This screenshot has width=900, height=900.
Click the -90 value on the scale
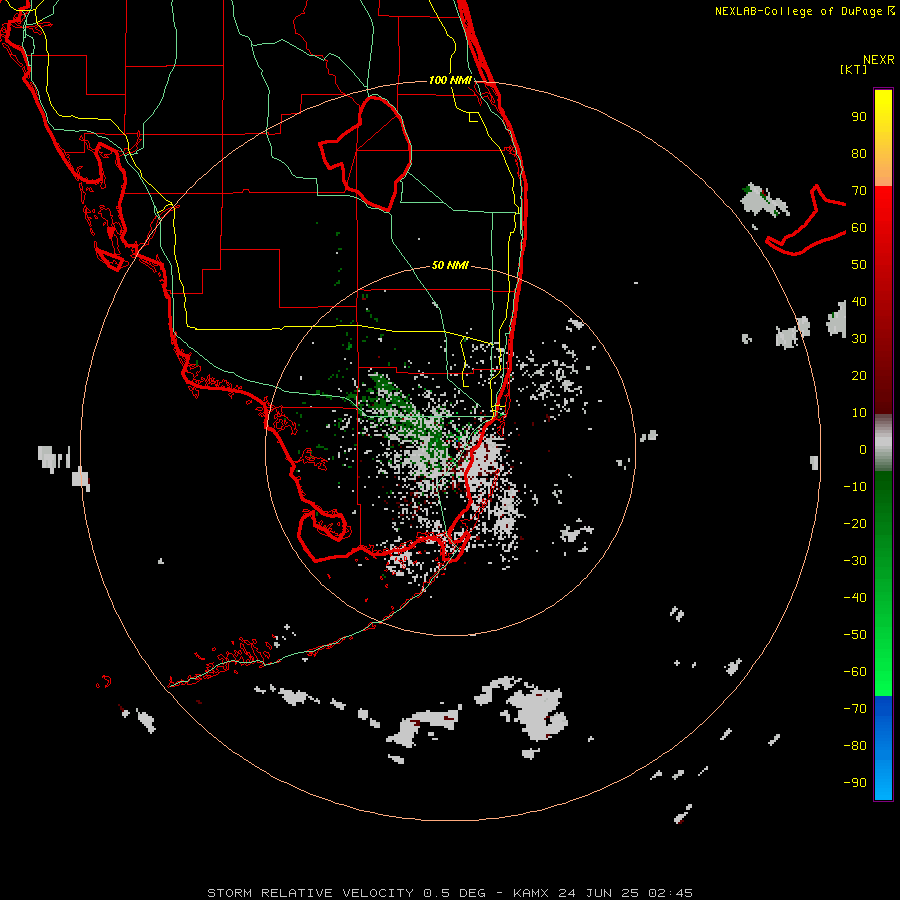click(855, 782)
